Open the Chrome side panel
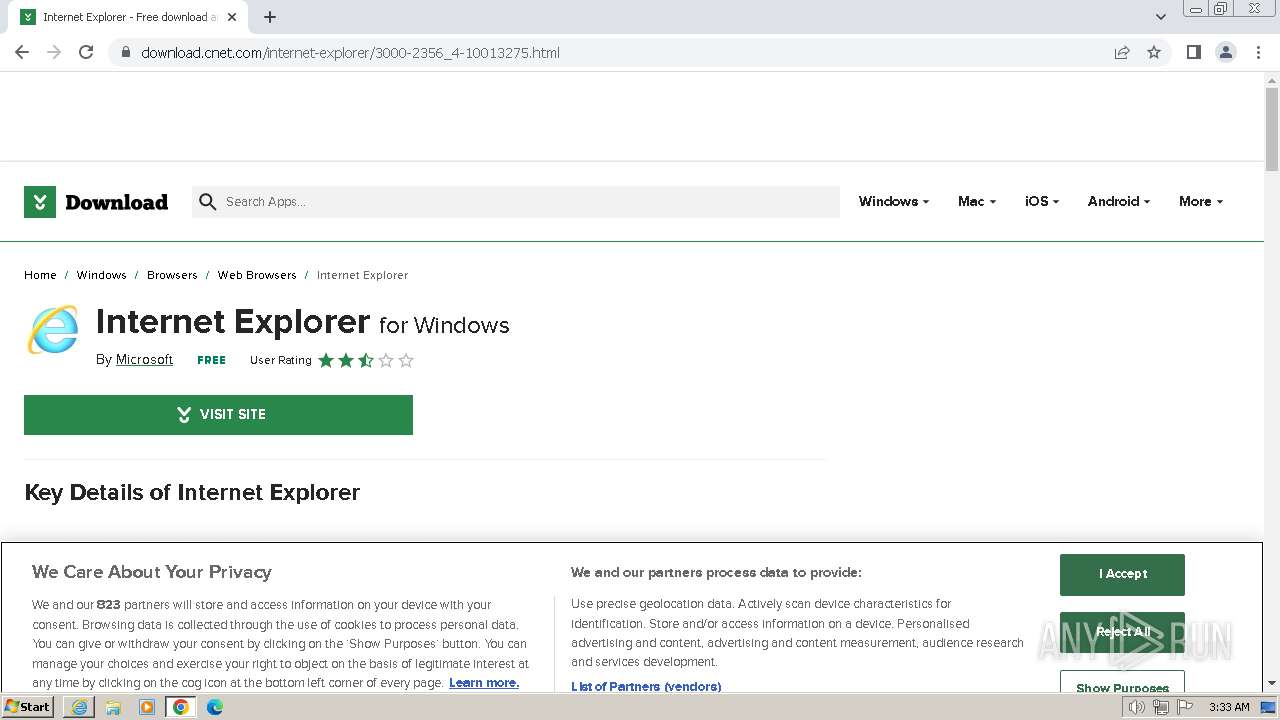The height and width of the screenshot is (720, 1280). click(1193, 52)
